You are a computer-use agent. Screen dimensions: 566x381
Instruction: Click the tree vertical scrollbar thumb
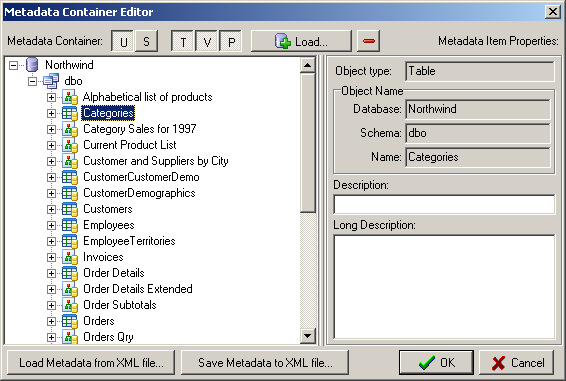308,143
